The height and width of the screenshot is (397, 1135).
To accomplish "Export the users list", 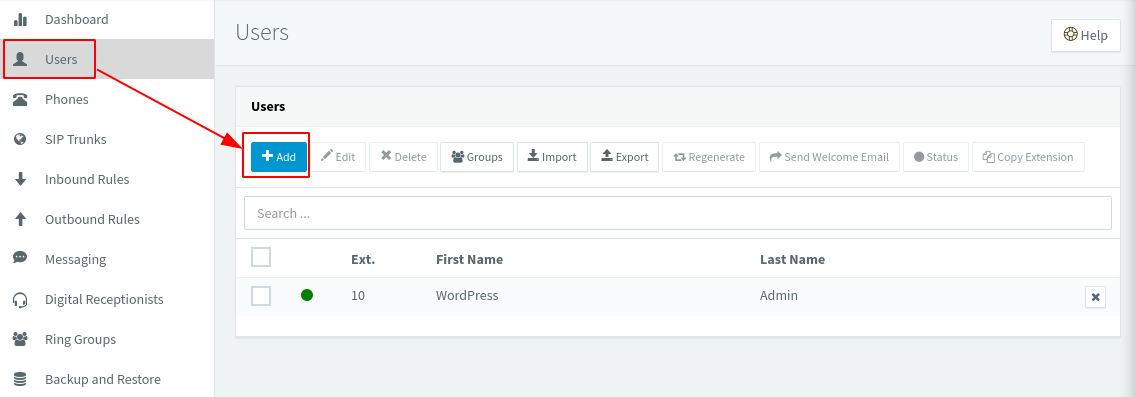I will point(625,156).
